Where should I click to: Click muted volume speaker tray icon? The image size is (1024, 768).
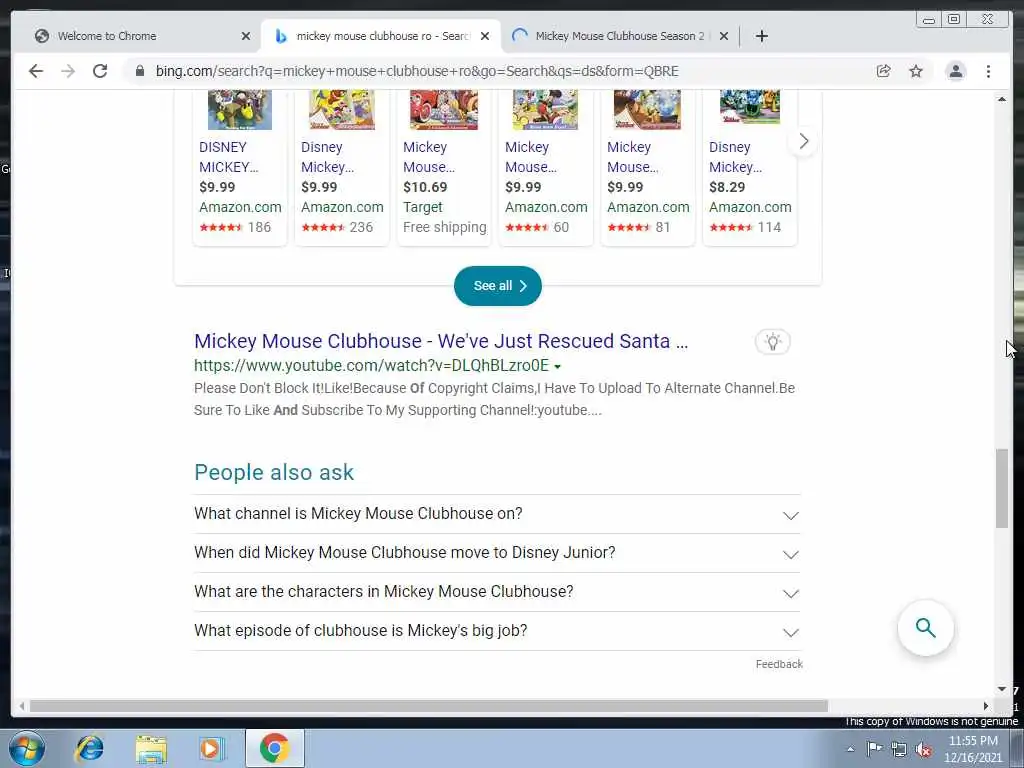coord(923,750)
